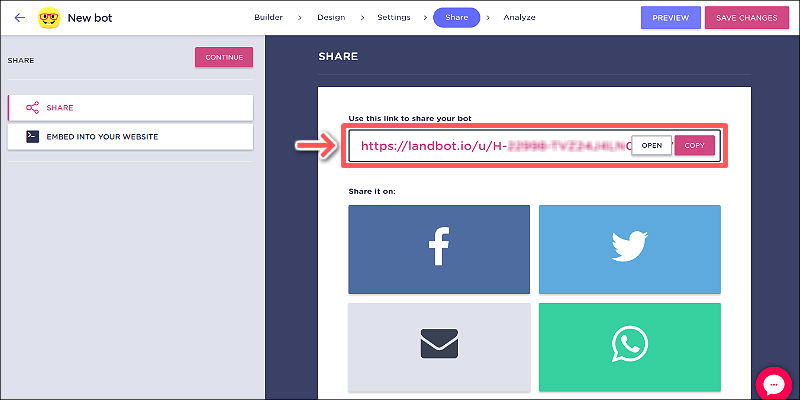Click the share nodes icon in sidebar
The height and width of the screenshot is (400, 800).
pos(32,108)
